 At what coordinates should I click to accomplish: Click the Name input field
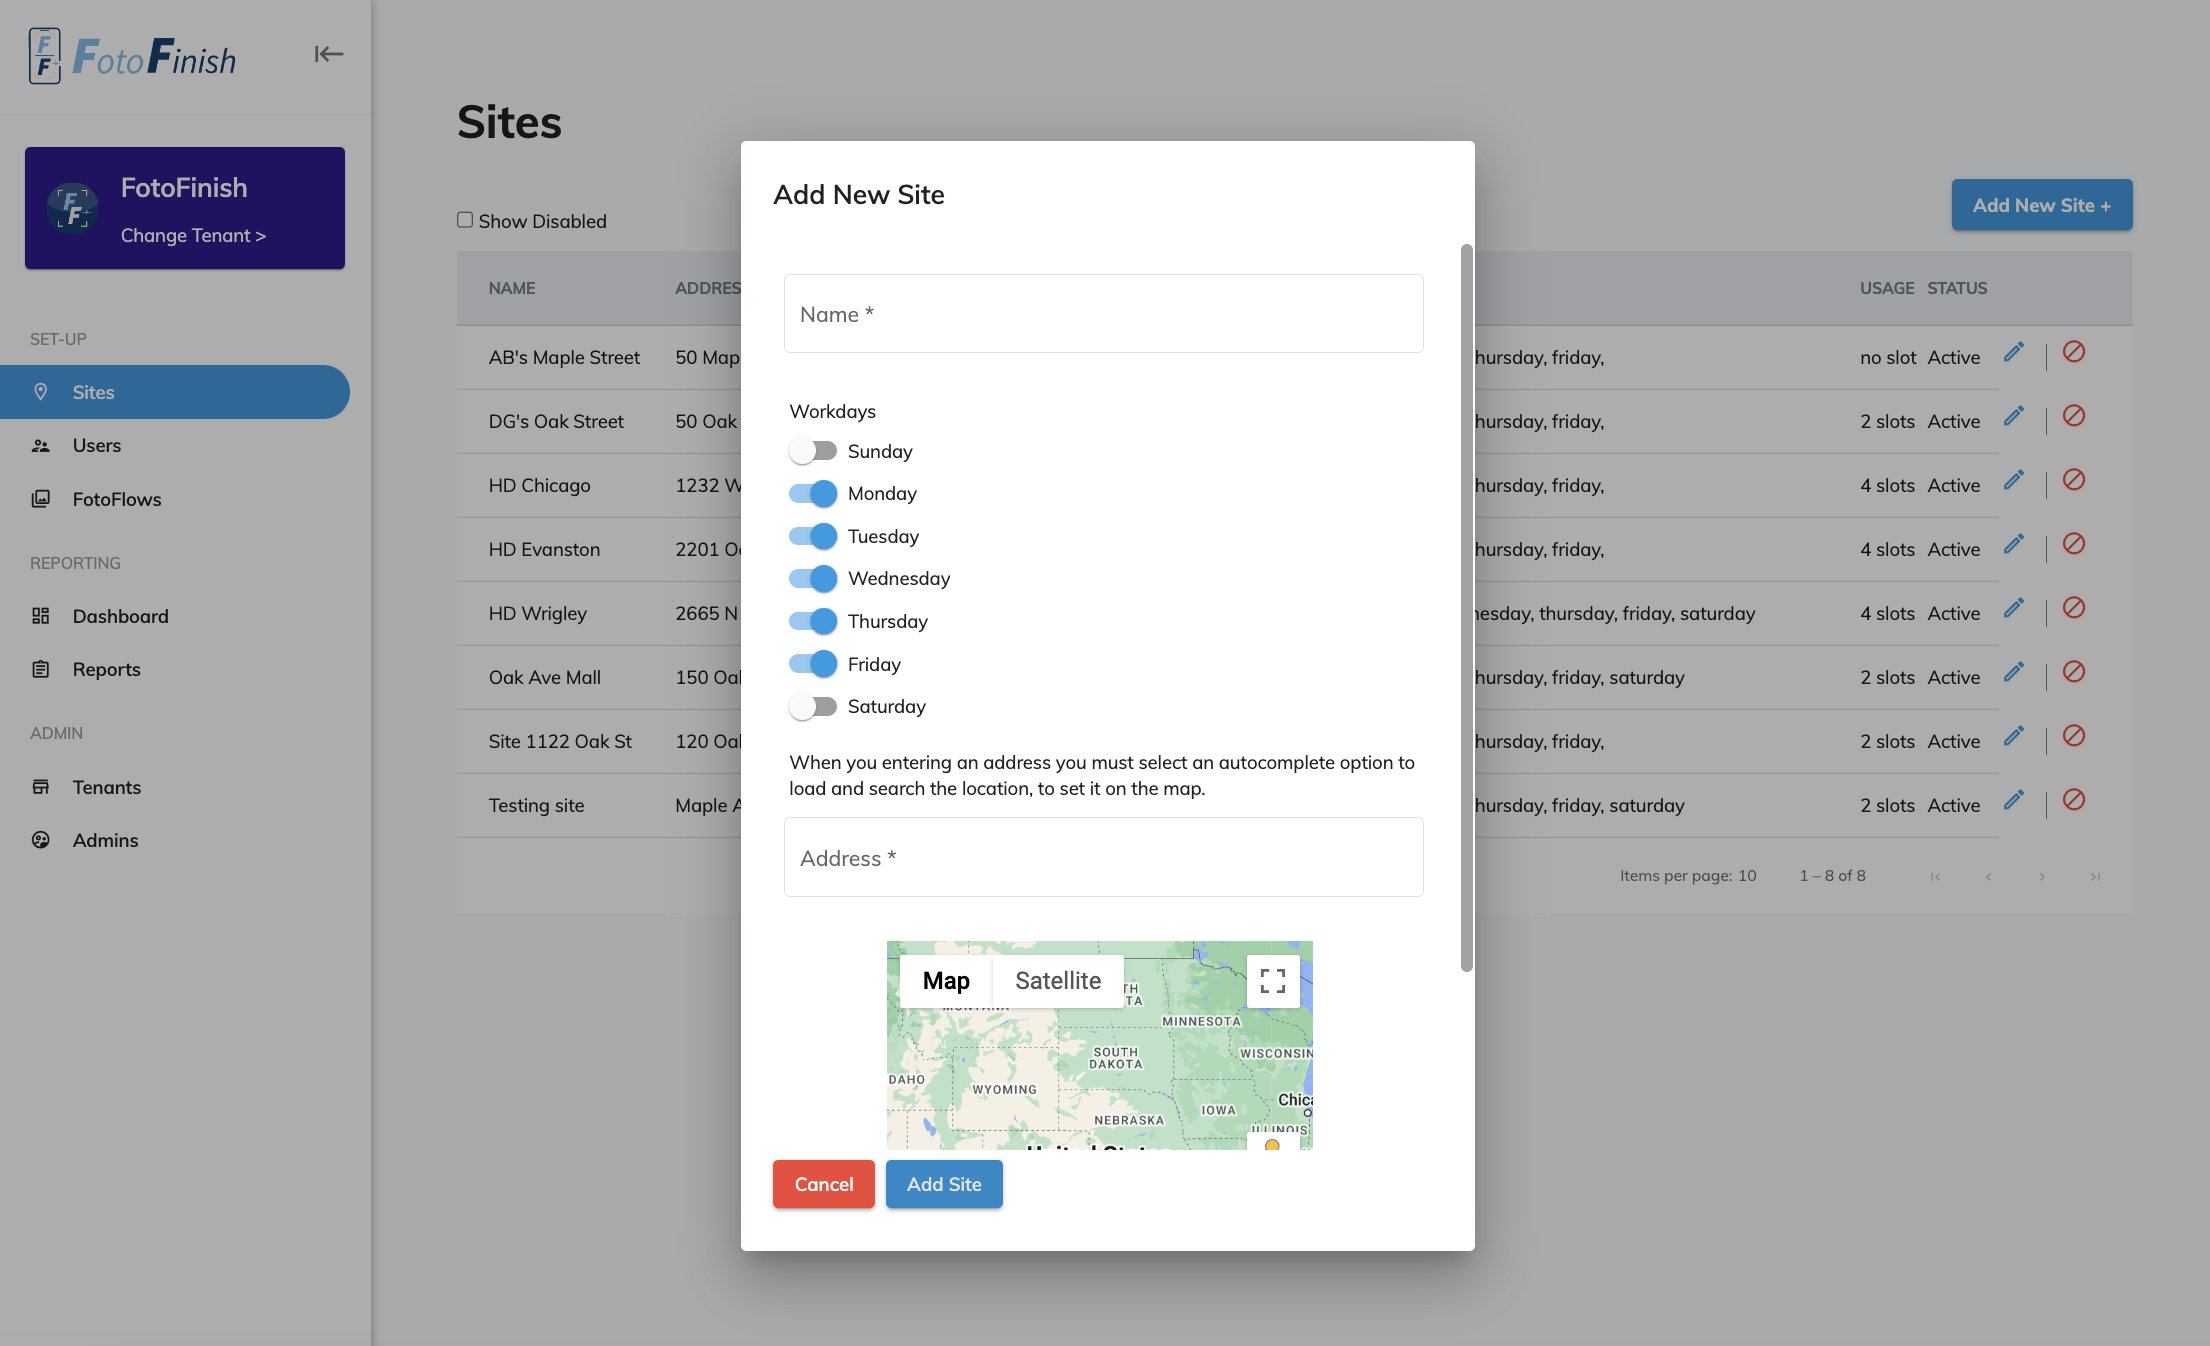coord(1103,314)
